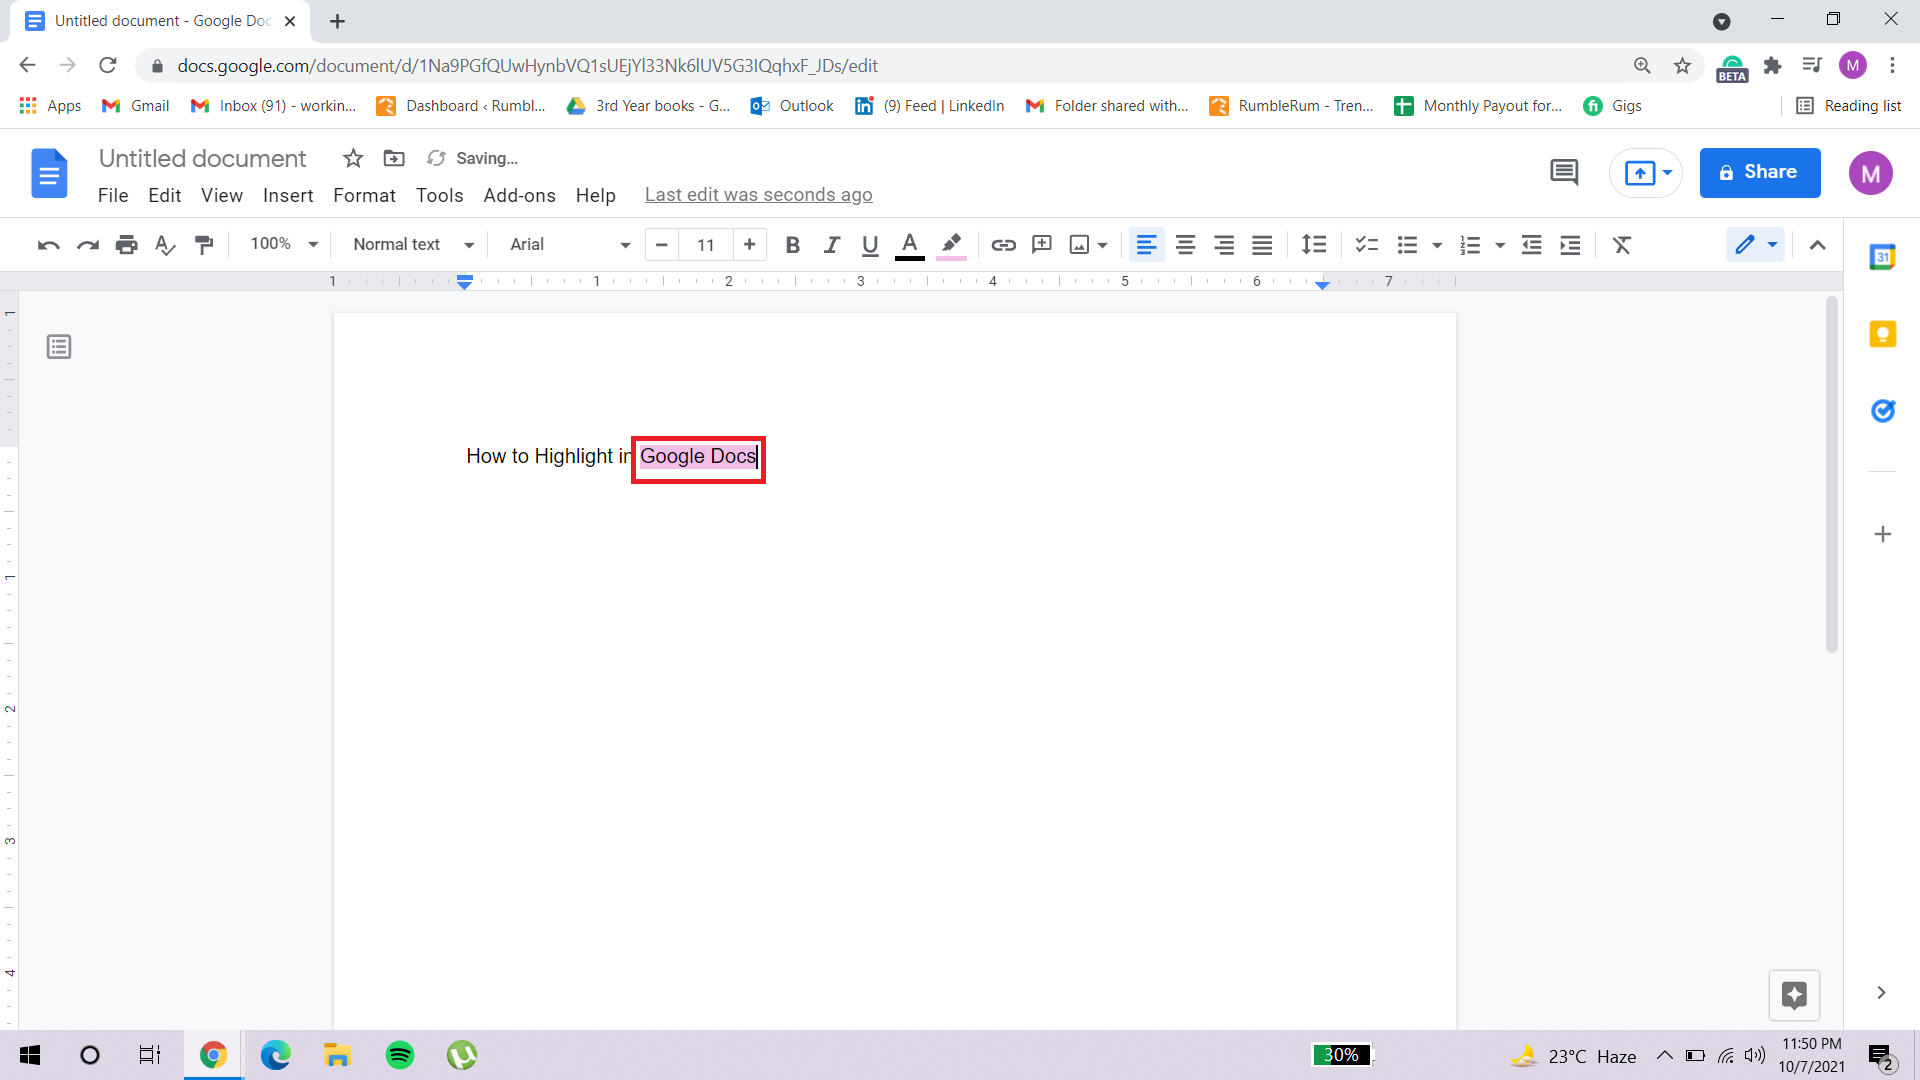
Task: Click the Untitled document title field
Action: 203,158
